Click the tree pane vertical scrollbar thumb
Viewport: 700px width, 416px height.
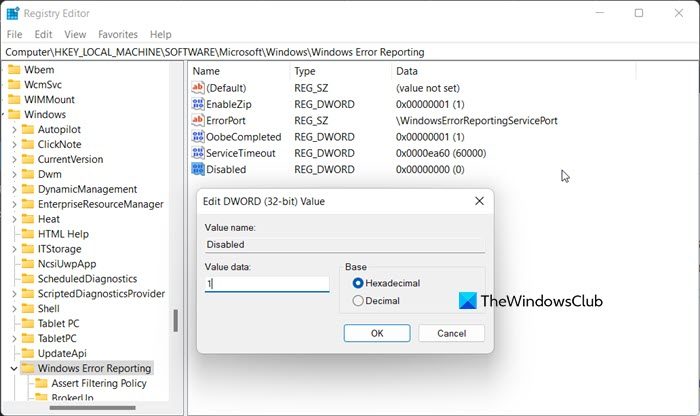(x=175, y=320)
